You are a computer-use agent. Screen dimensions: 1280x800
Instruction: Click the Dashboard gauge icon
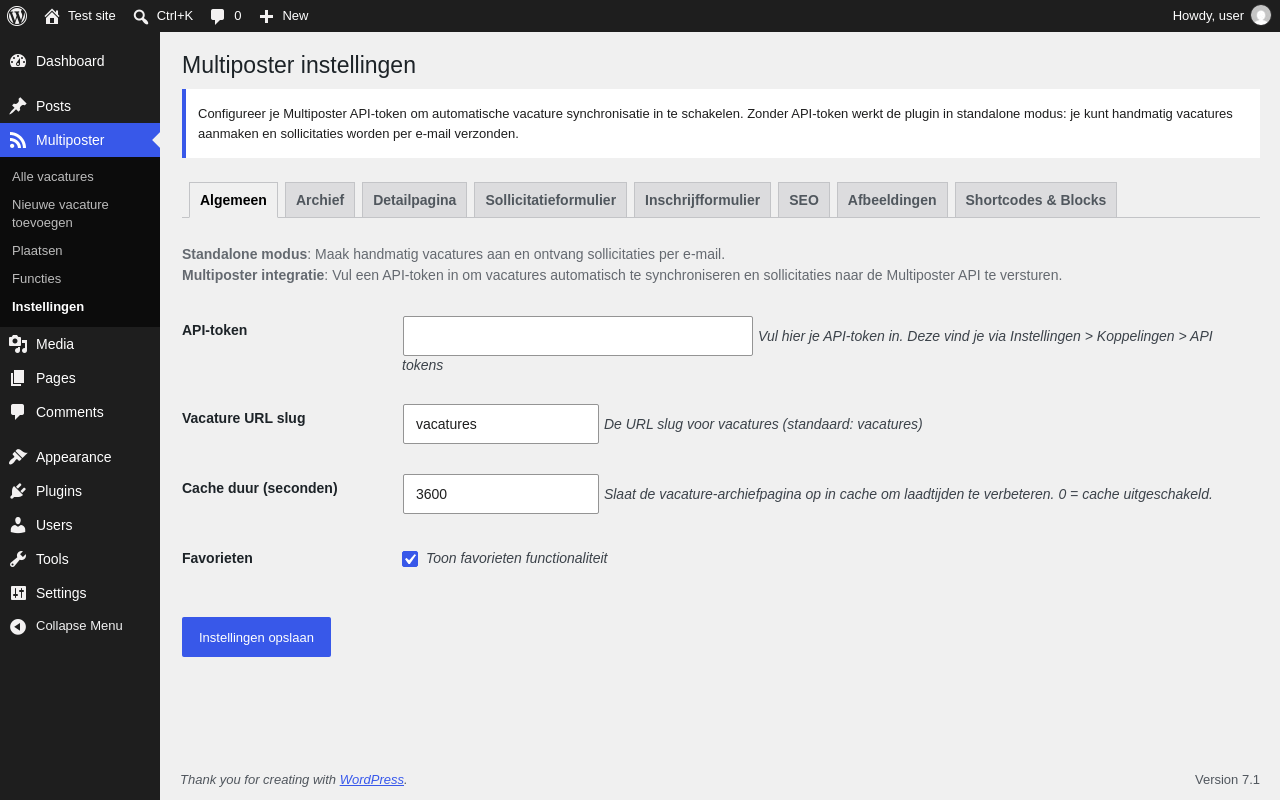coord(18,61)
